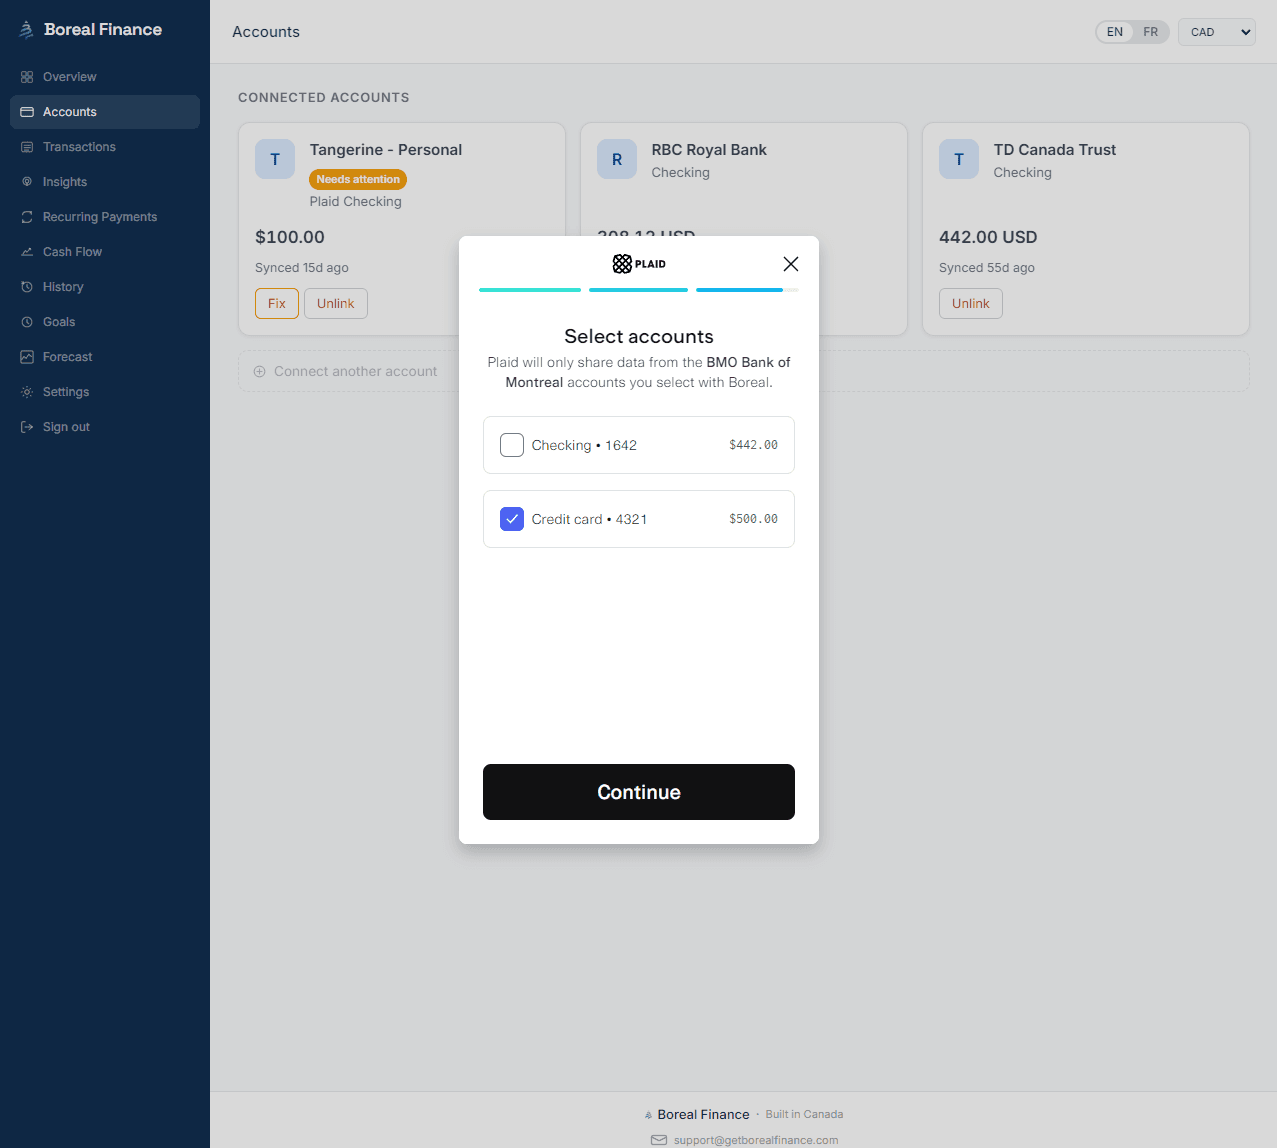Click the Tangerine account T avatar
The width and height of the screenshot is (1277, 1148).
click(x=275, y=159)
